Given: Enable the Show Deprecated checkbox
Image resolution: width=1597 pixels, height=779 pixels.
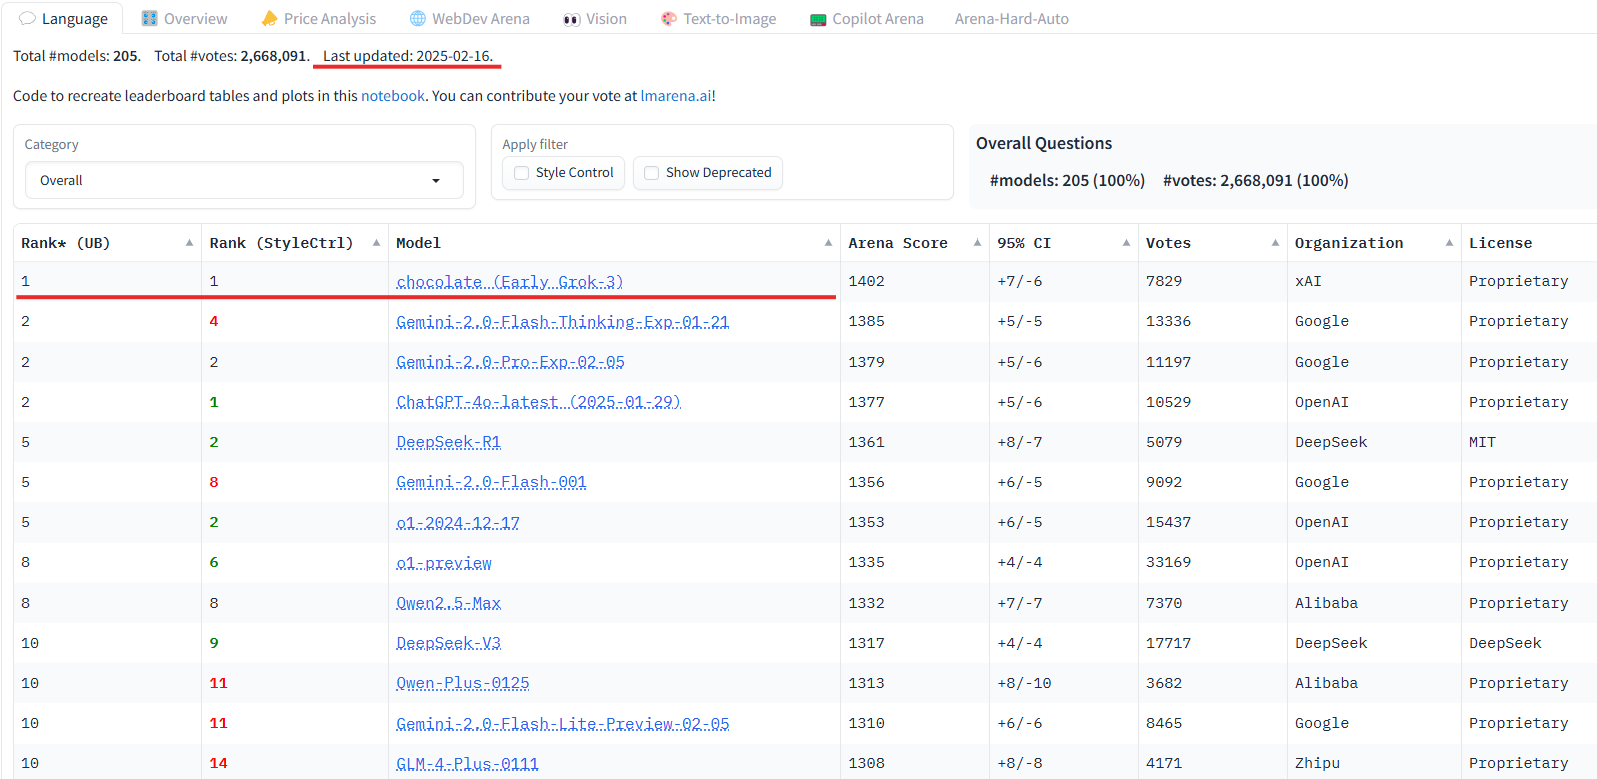Looking at the screenshot, I should [651, 173].
